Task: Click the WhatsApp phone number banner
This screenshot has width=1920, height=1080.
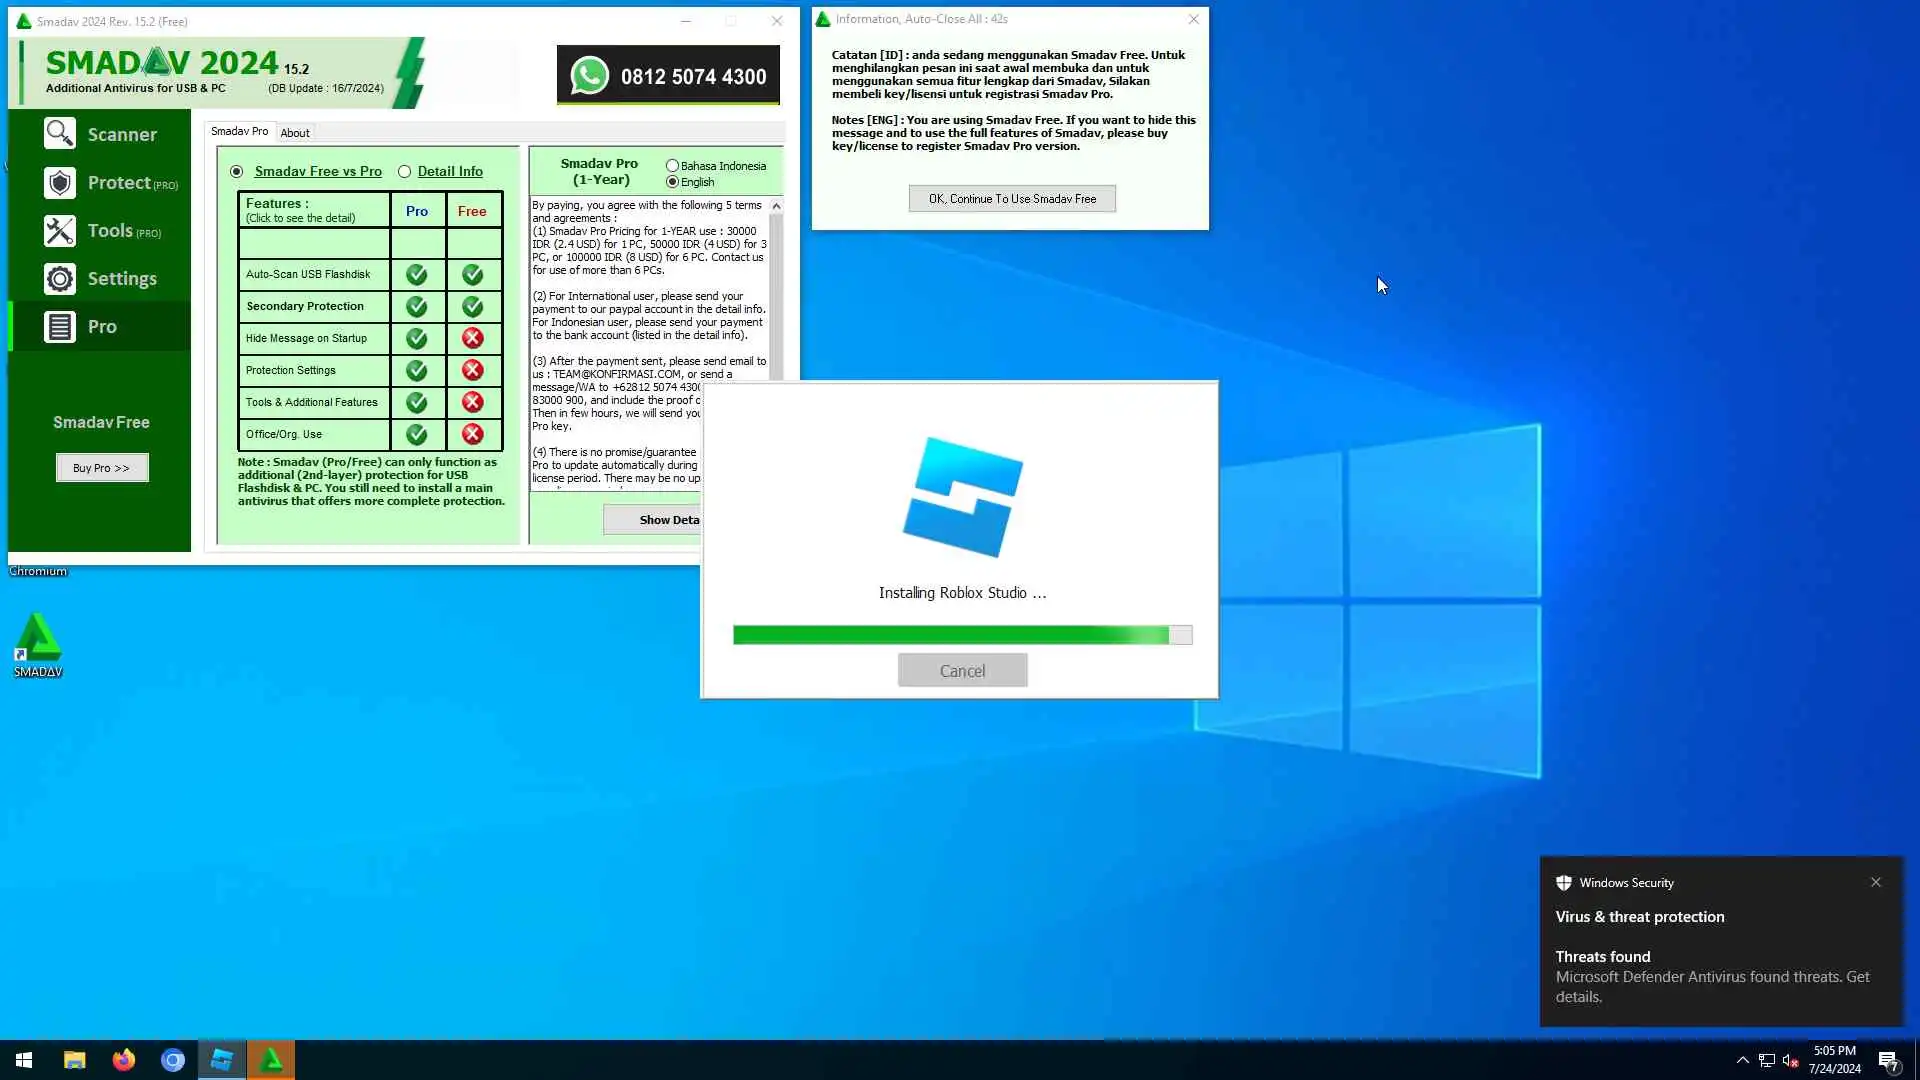Action: click(668, 76)
